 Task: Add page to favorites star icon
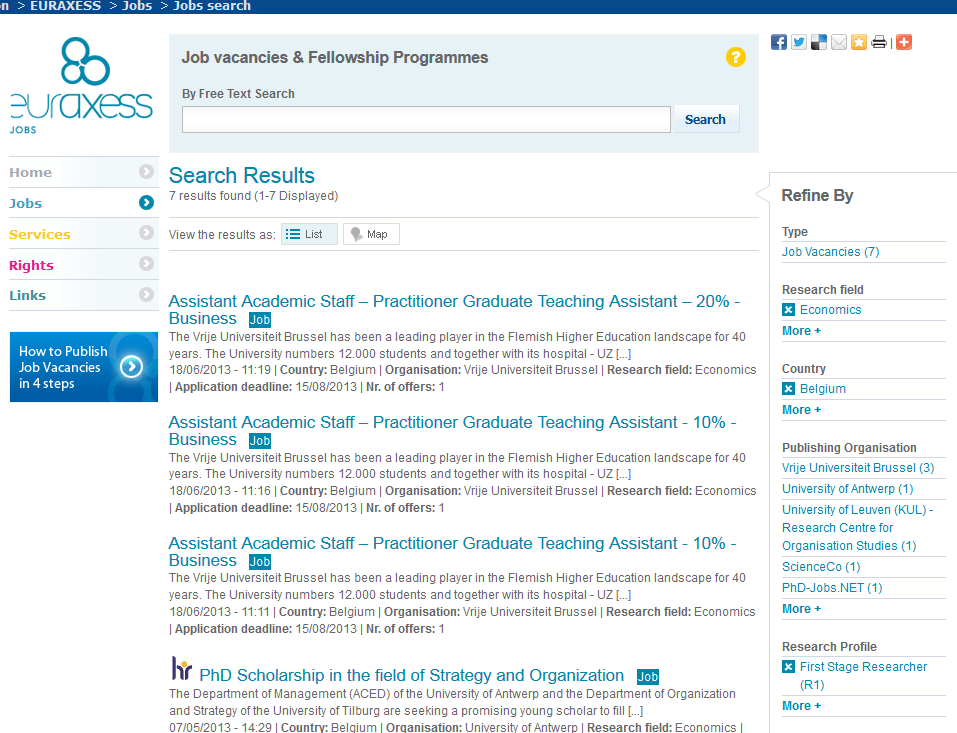[x=859, y=42]
